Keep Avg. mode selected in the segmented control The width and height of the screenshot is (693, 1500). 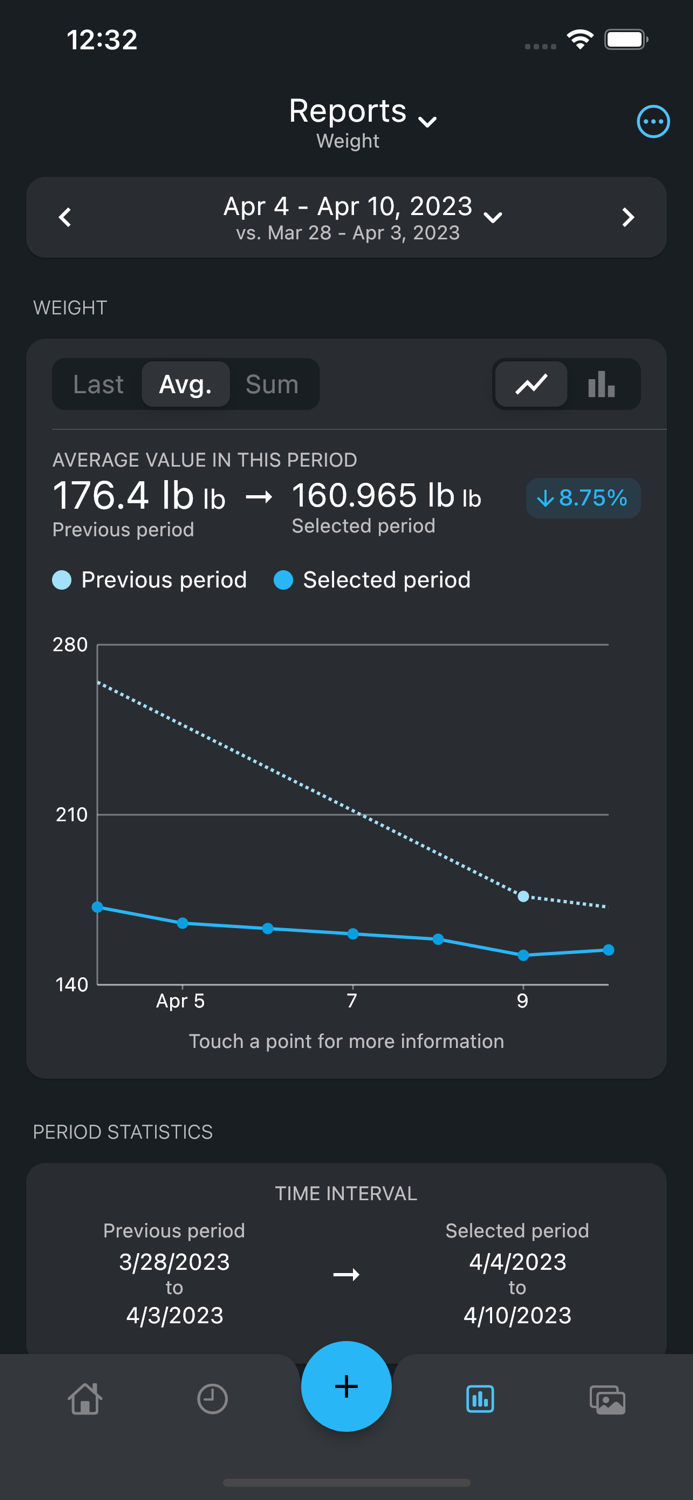[x=185, y=384]
